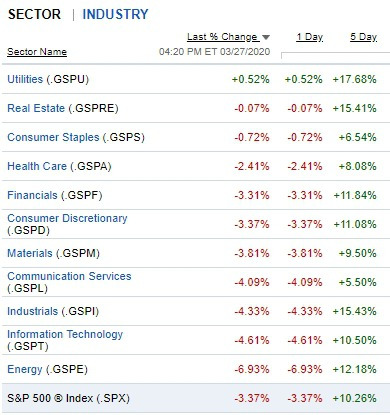Screen dimensions: 390x415
Task: Open the Health Care (.GSPA) link
Action: pos(59,166)
